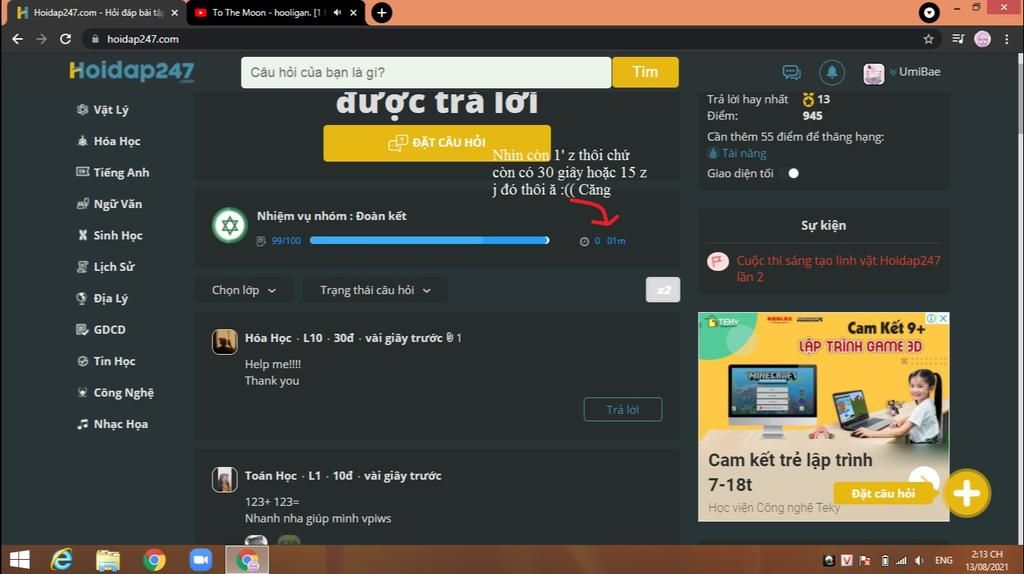This screenshot has height=574, width=1024.
Task: Close the Hoidap247.com tab
Action: pyautogui.click(x=174, y=12)
